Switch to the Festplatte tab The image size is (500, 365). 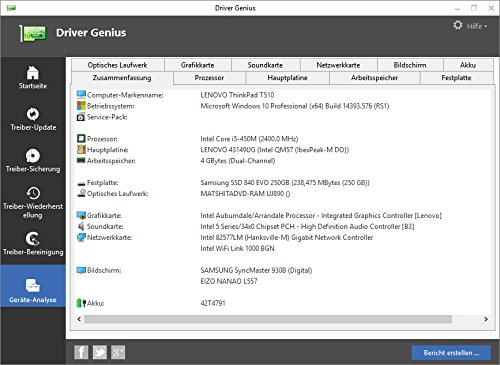coord(456,78)
